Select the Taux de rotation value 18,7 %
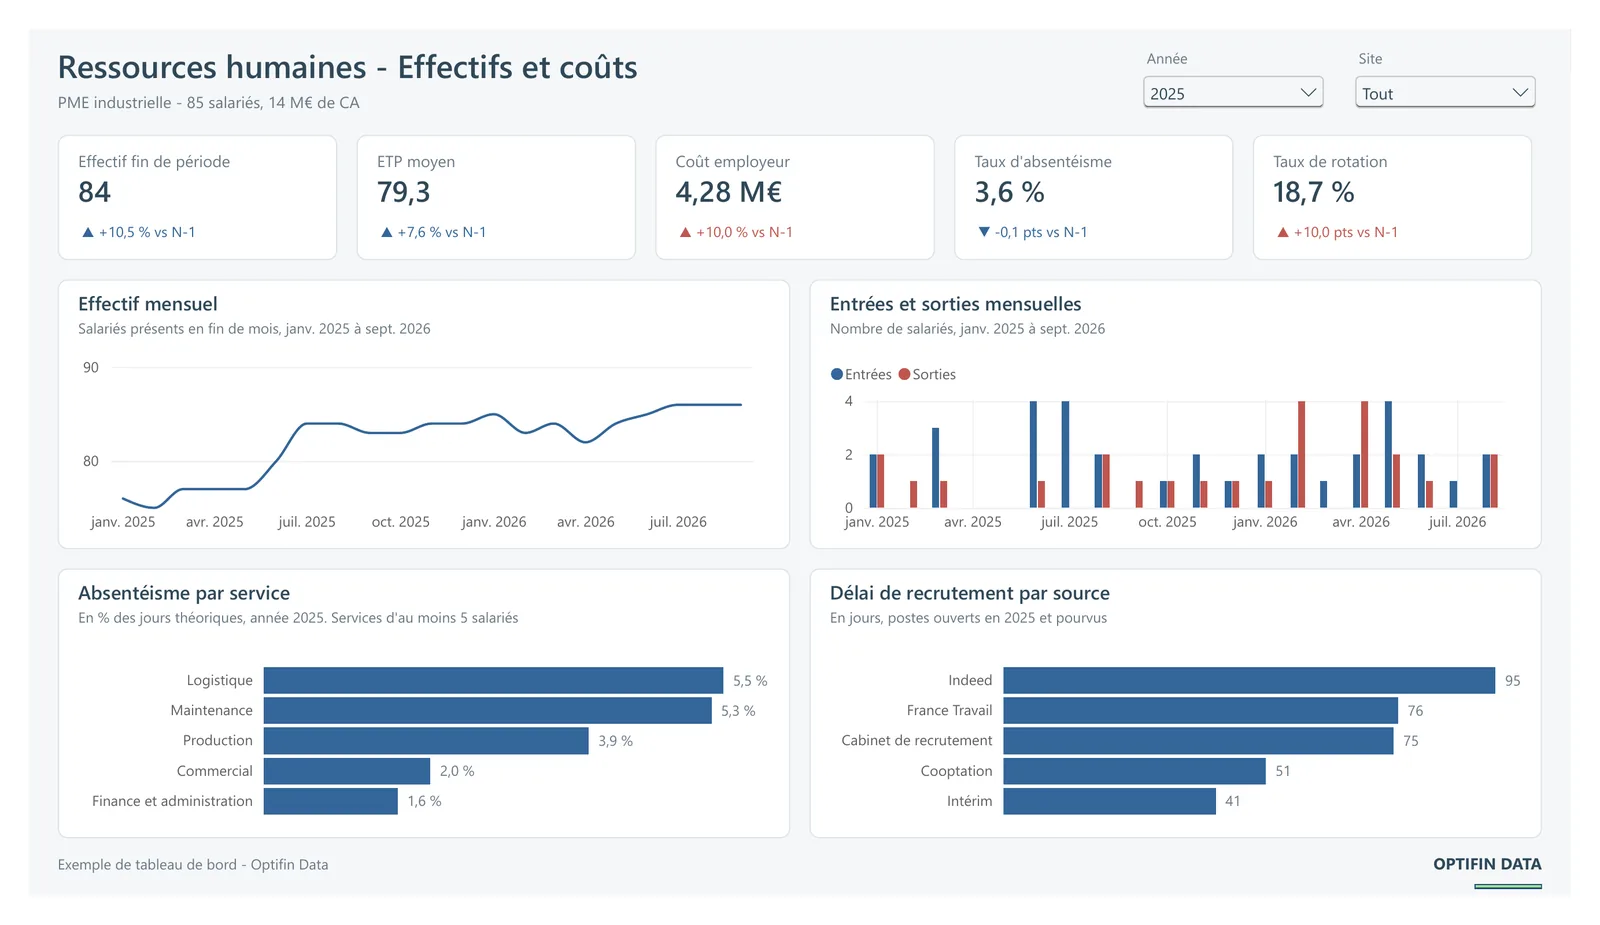This screenshot has height=925, width=1600. click(1313, 192)
